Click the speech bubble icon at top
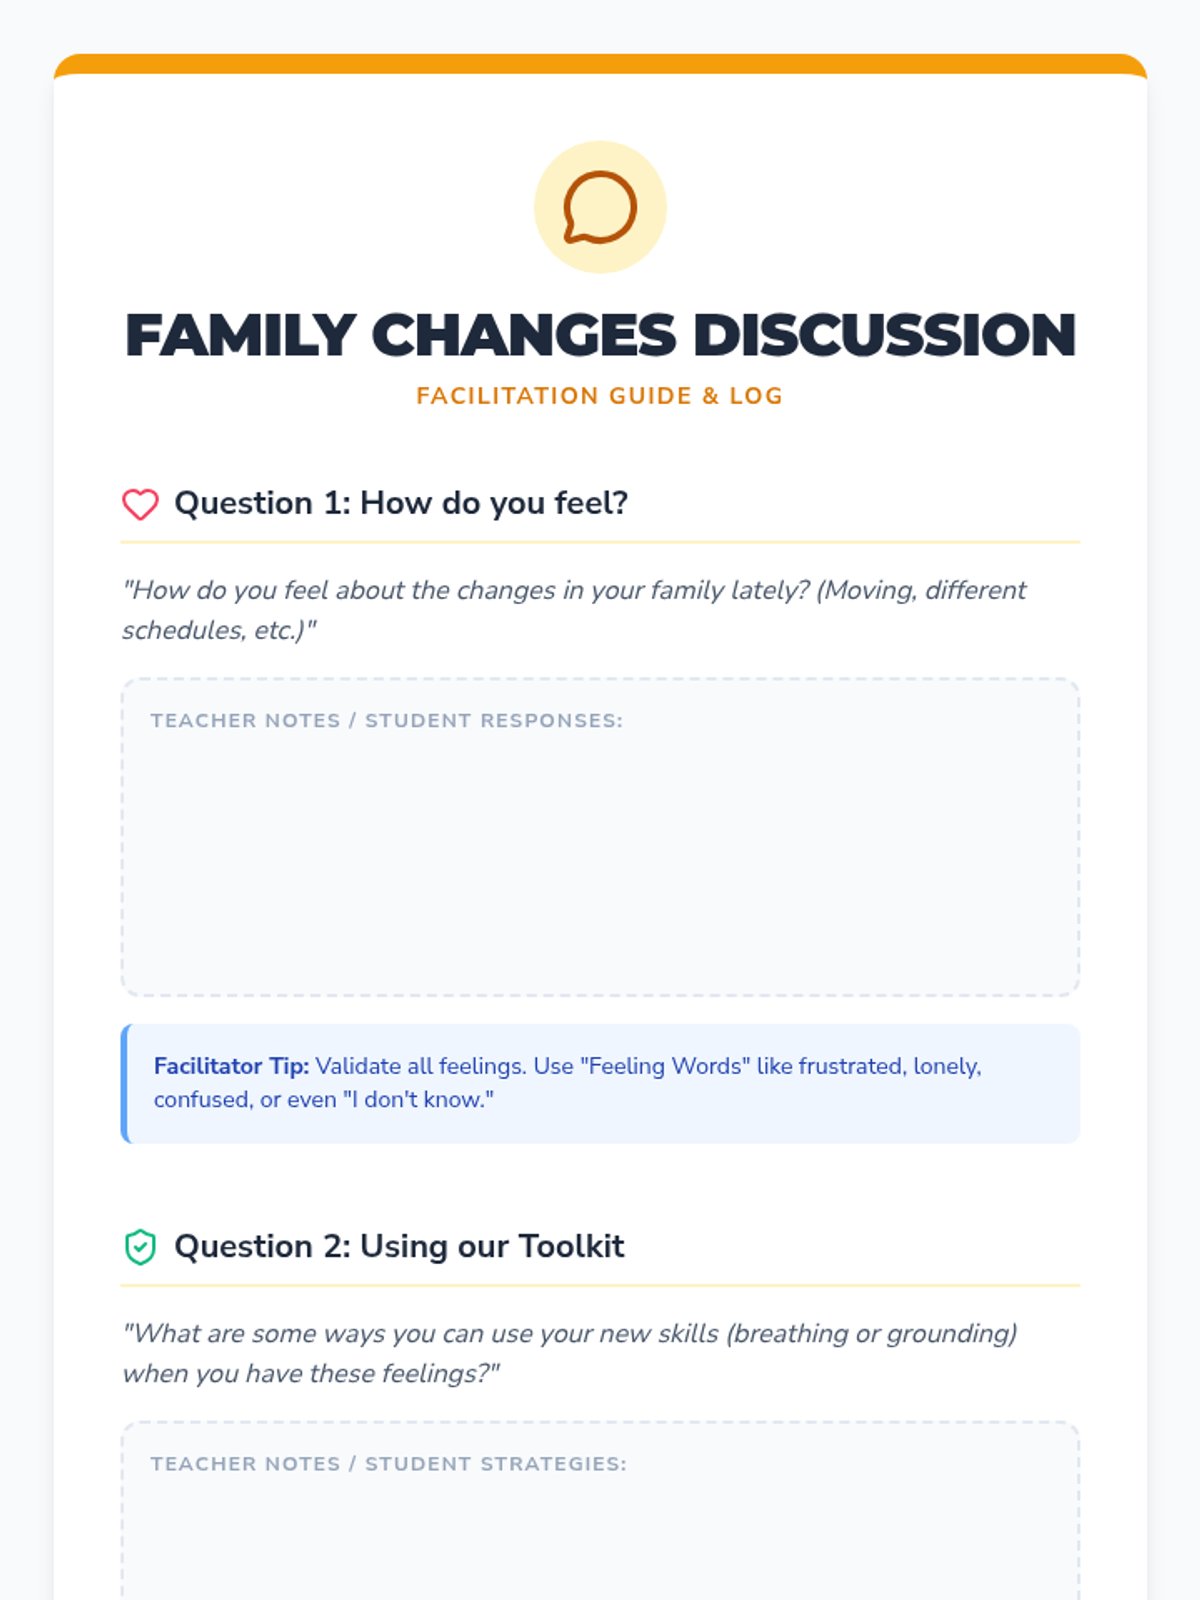 (x=600, y=207)
